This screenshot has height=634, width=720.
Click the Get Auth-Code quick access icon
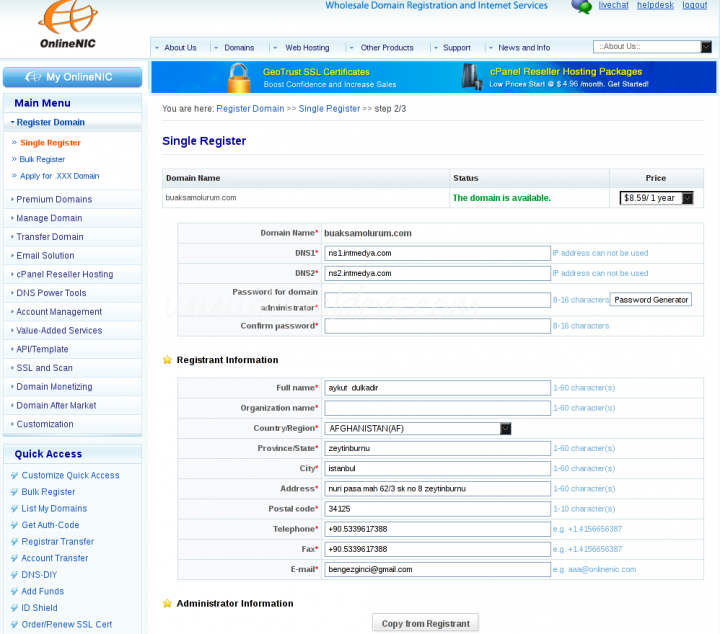point(14,525)
